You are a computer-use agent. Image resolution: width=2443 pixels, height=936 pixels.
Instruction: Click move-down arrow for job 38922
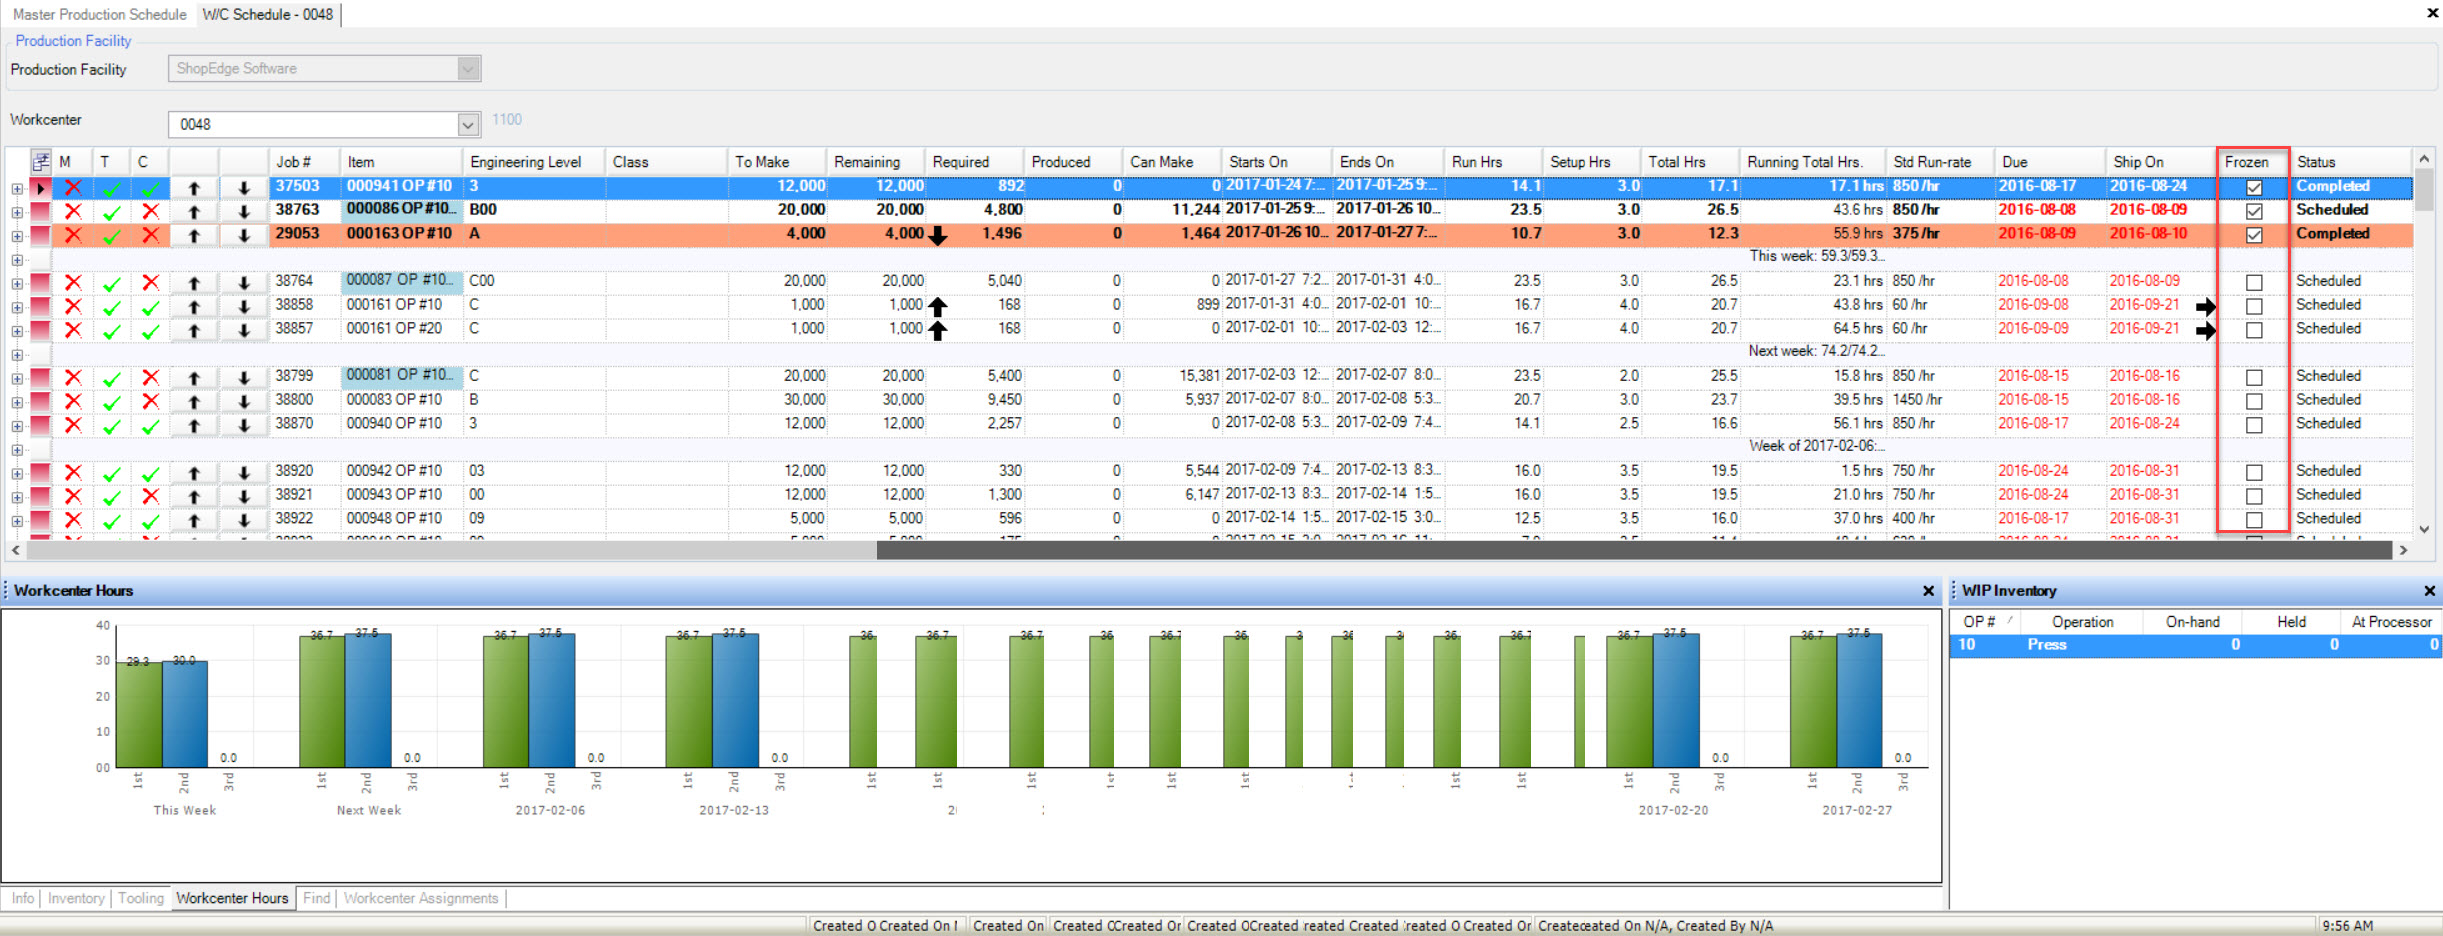pos(243,520)
